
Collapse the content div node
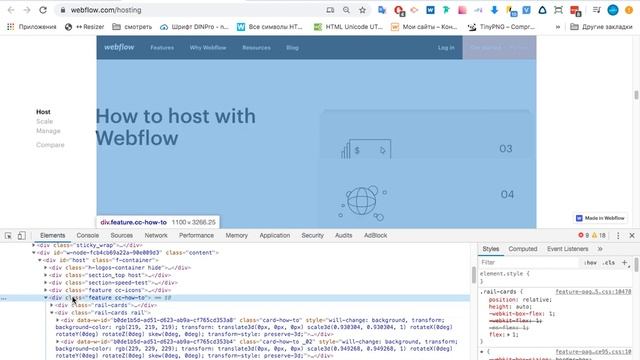tap(33, 253)
